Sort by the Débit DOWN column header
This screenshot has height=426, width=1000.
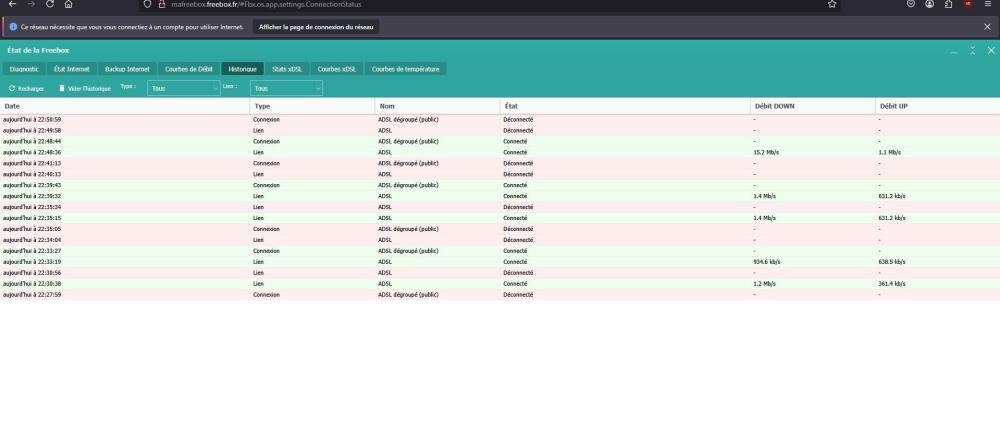pyautogui.click(x=812, y=106)
